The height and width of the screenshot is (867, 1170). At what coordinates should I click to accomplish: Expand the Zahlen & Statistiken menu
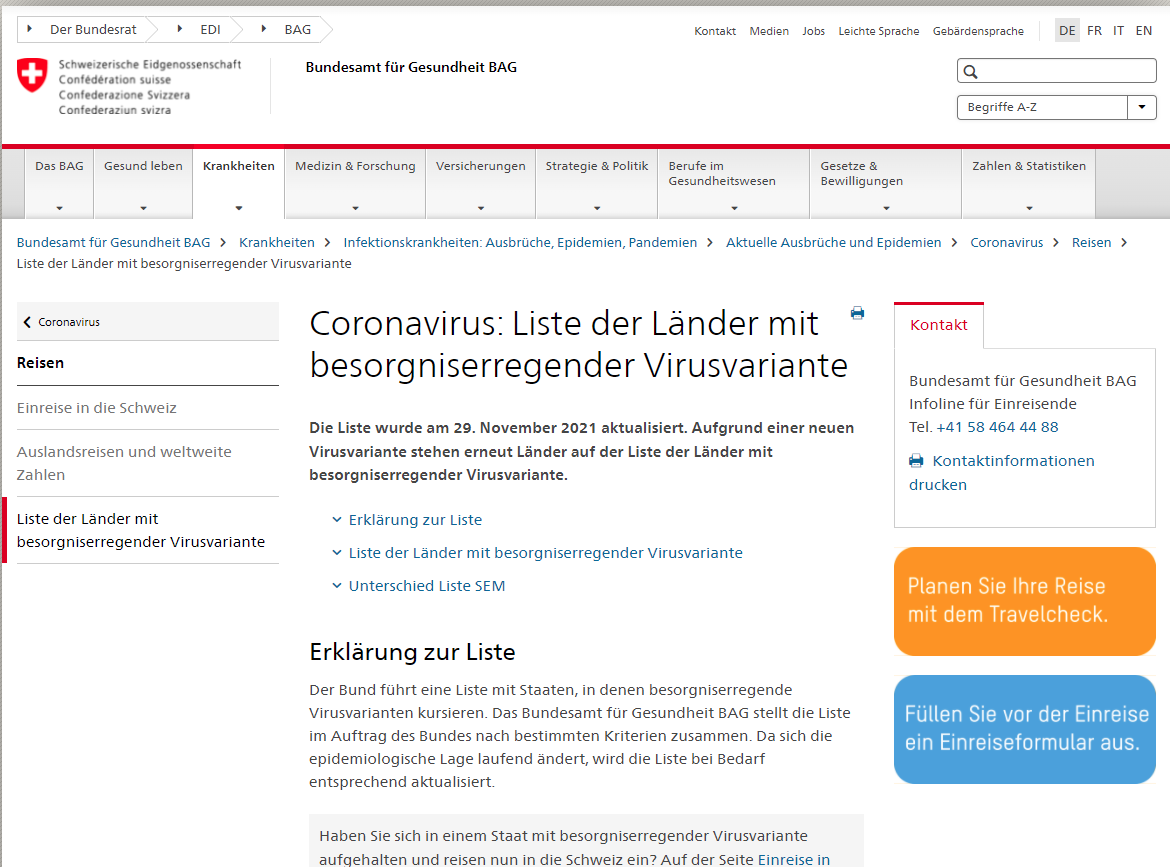click(x=1029, y=183)
